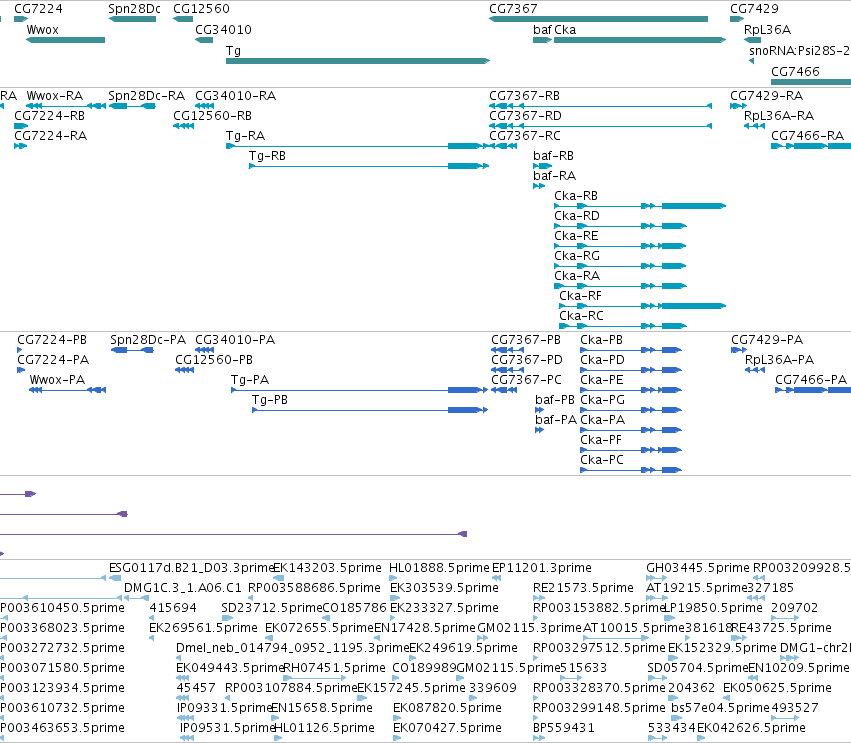
Task: Click the Spn28Dc gene arrow glyph
Action: click(132, 19)
